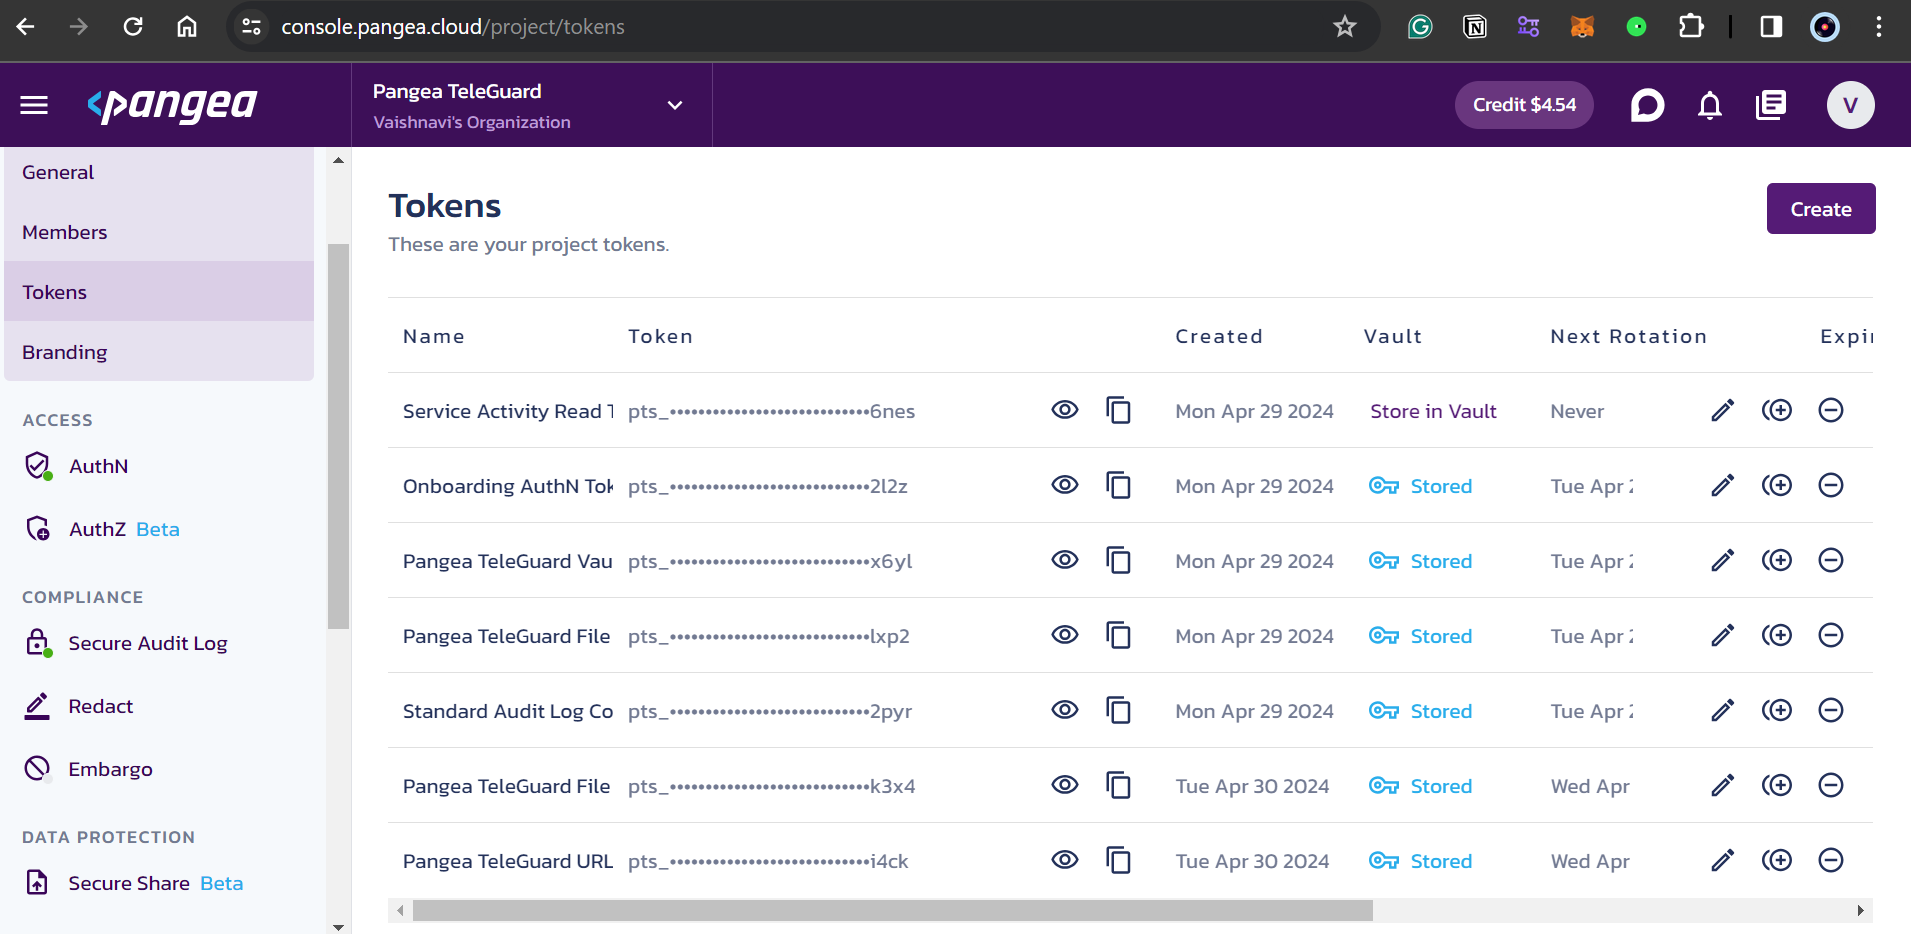1911x934 pixels.
Task: Edit the Pangea TeleGuard URL token
Action: [1722, 860]
